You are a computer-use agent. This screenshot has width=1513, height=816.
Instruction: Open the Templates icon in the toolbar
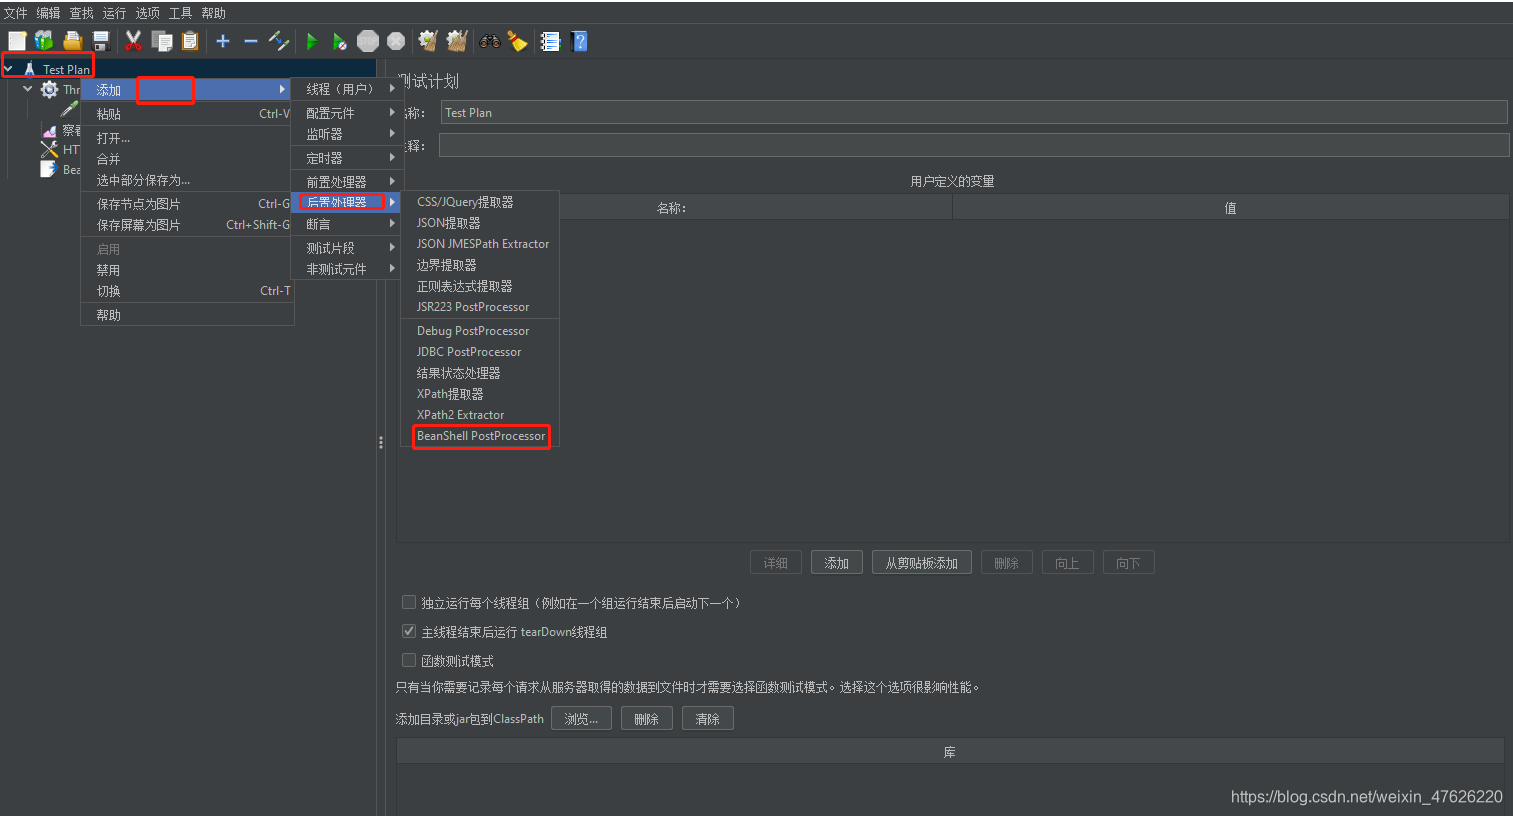44,41
